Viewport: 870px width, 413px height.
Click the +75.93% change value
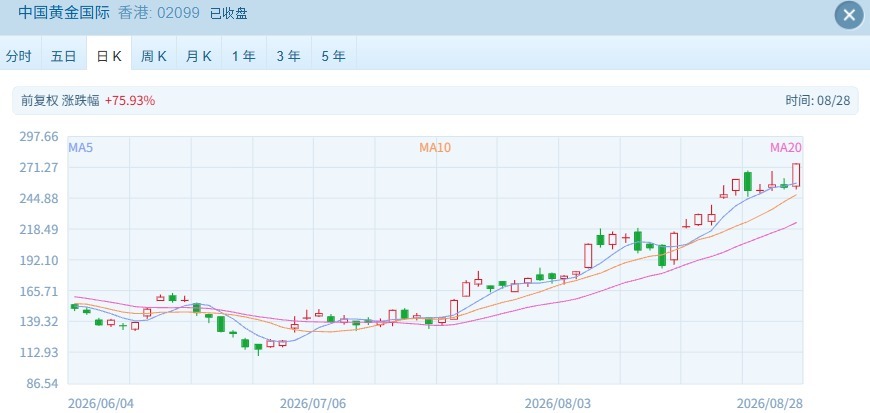point(130,100)
